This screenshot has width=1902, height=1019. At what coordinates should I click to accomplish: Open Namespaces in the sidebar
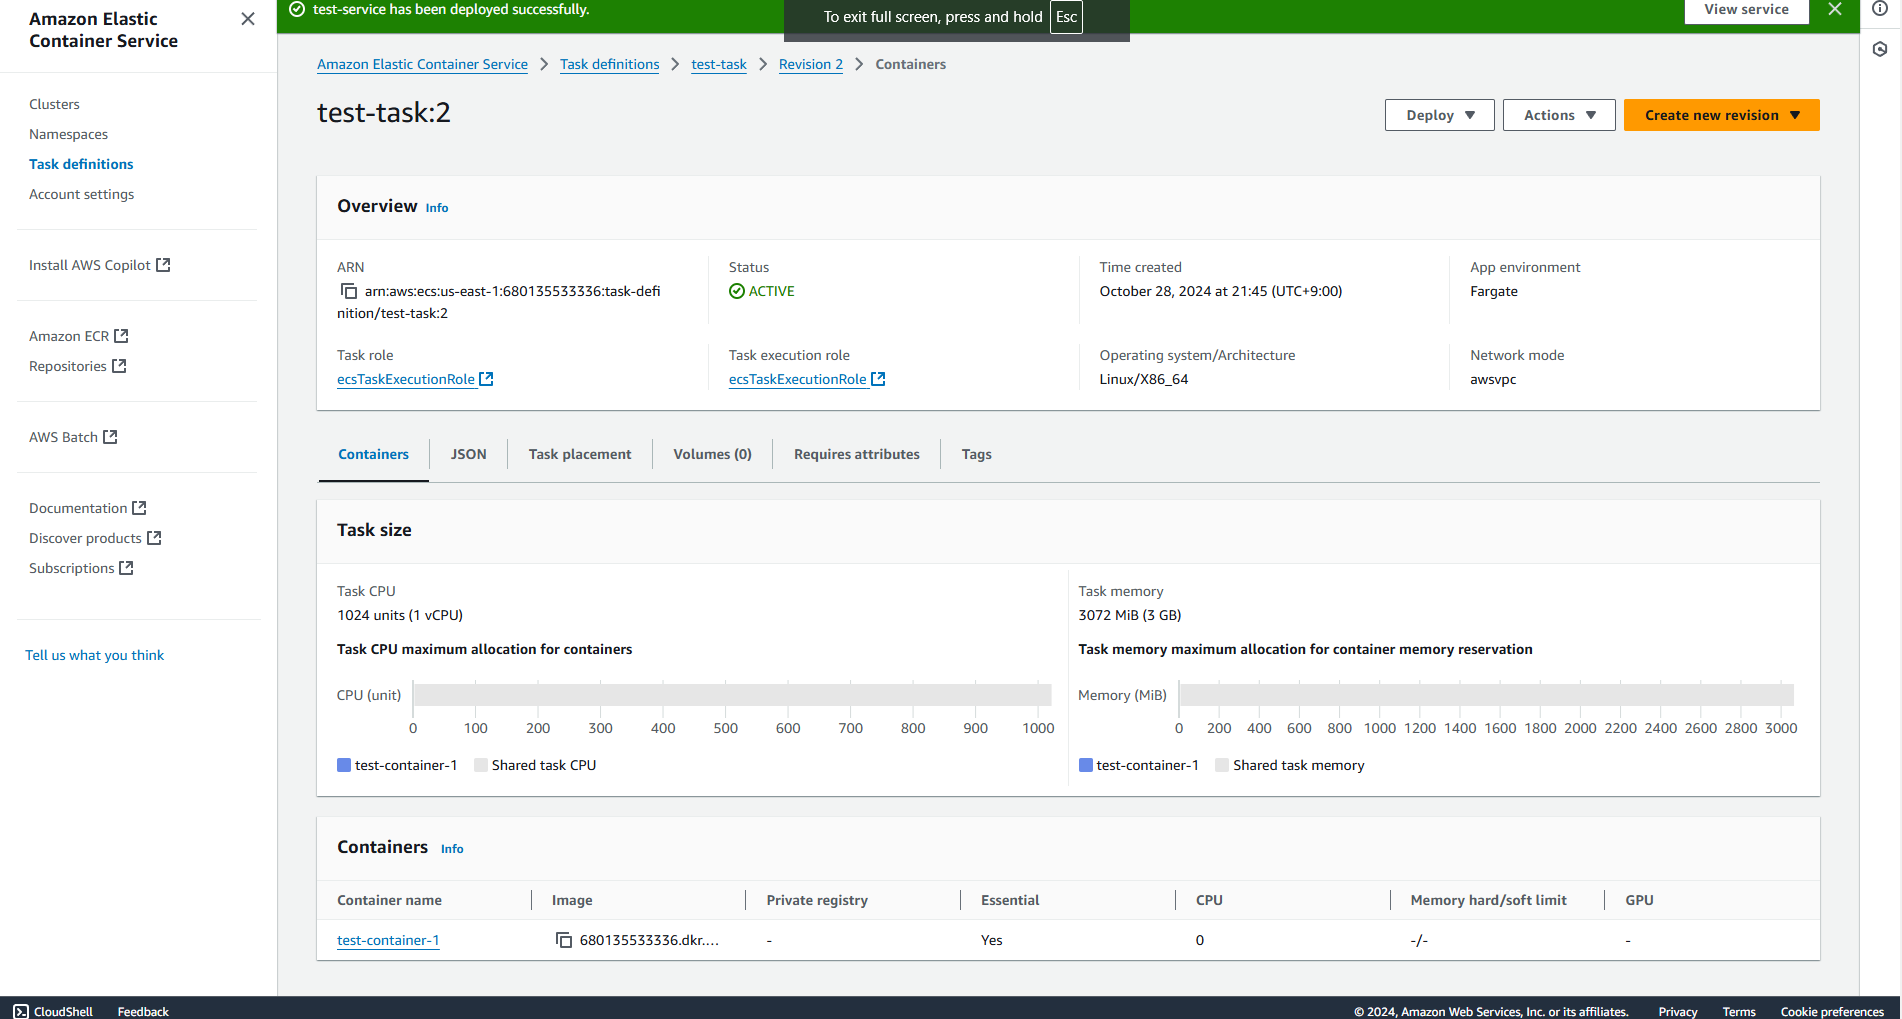point(68,134)
